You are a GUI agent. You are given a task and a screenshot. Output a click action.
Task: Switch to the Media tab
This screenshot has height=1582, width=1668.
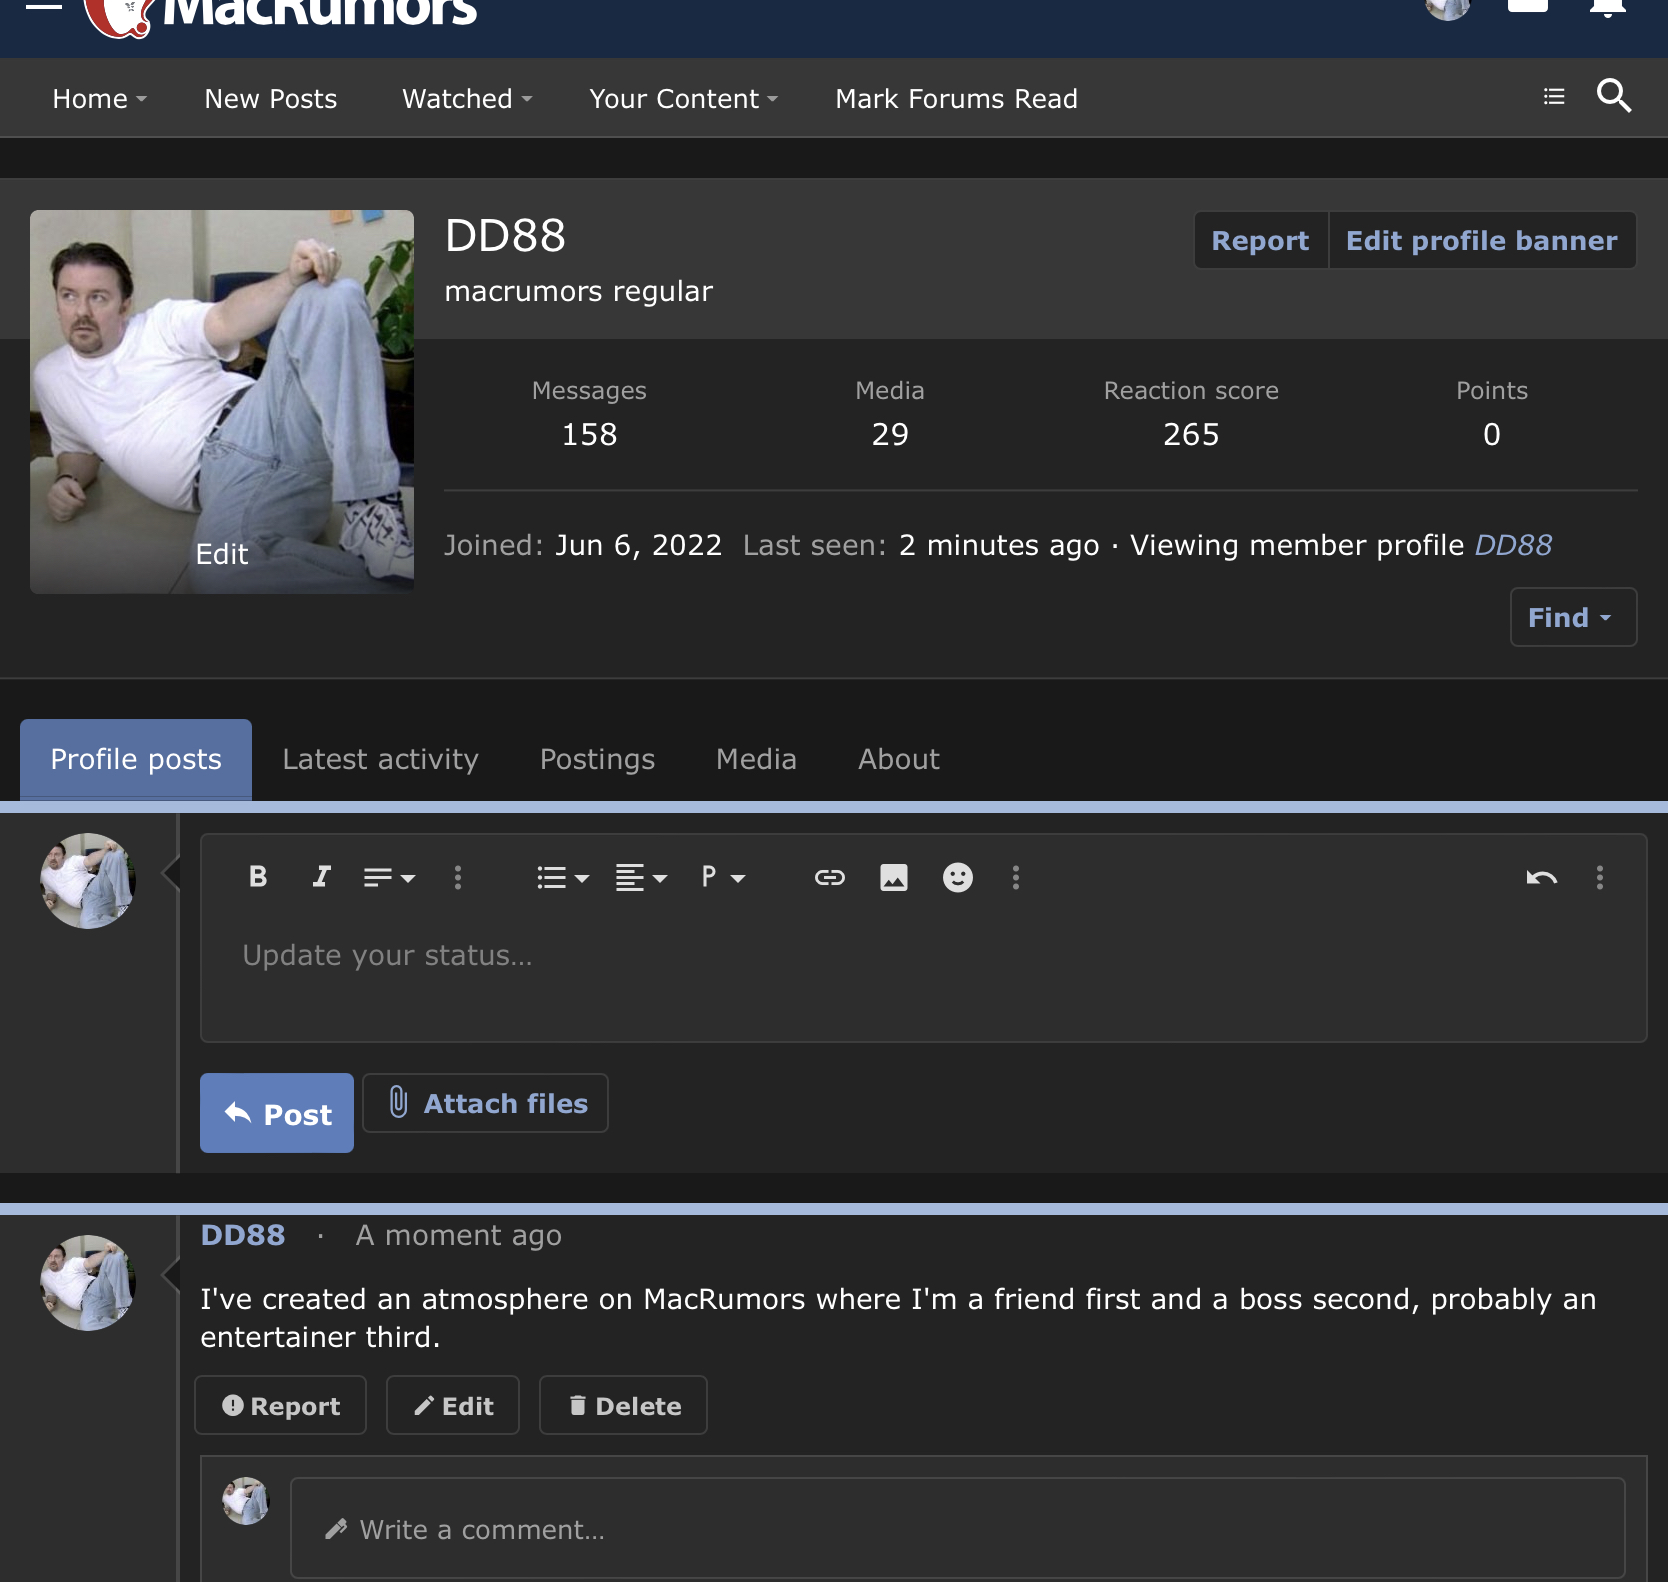(756, 759)
